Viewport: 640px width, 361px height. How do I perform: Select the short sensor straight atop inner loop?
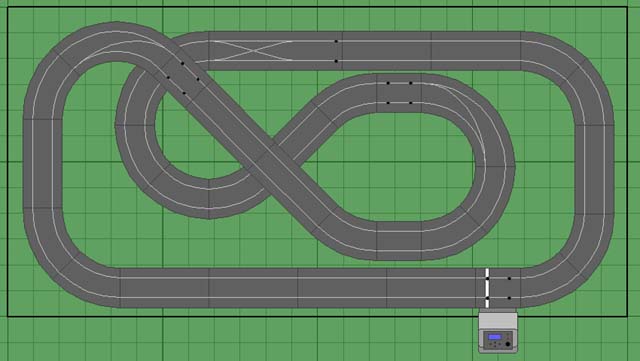tap(399, 93)
